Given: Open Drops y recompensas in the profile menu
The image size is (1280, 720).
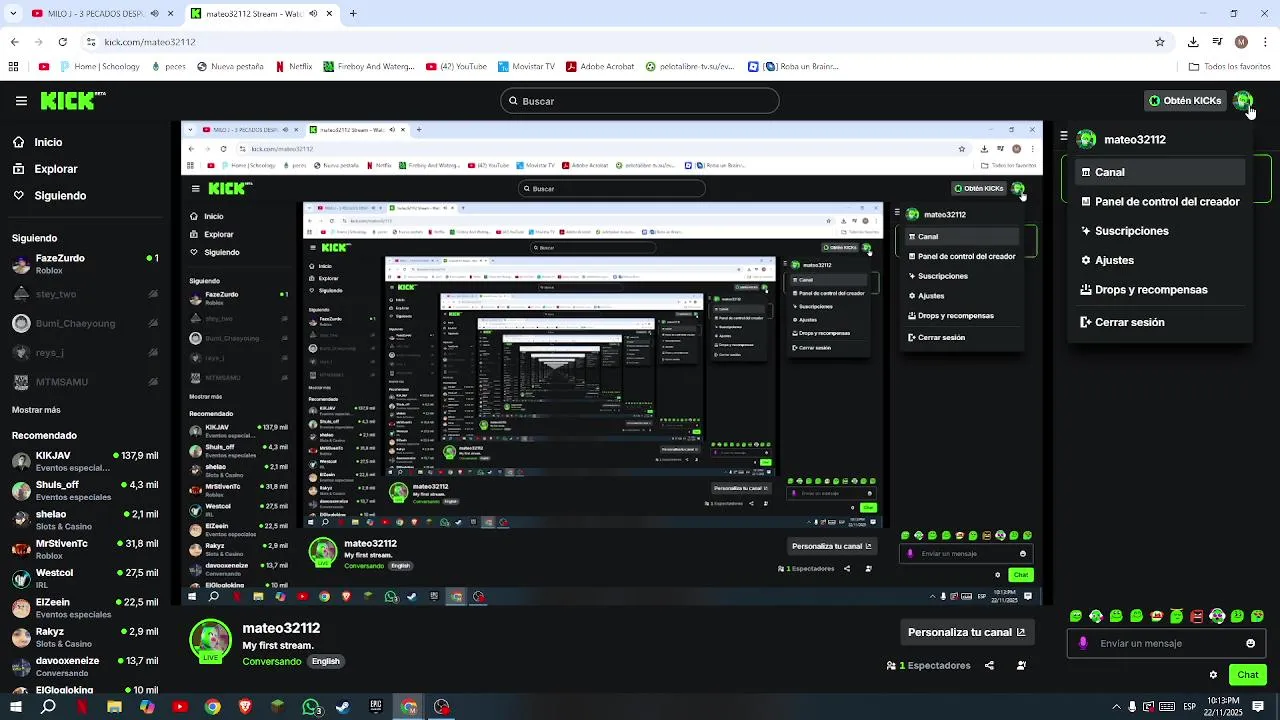Looking at the screenshot, I should click(1160, 290).
